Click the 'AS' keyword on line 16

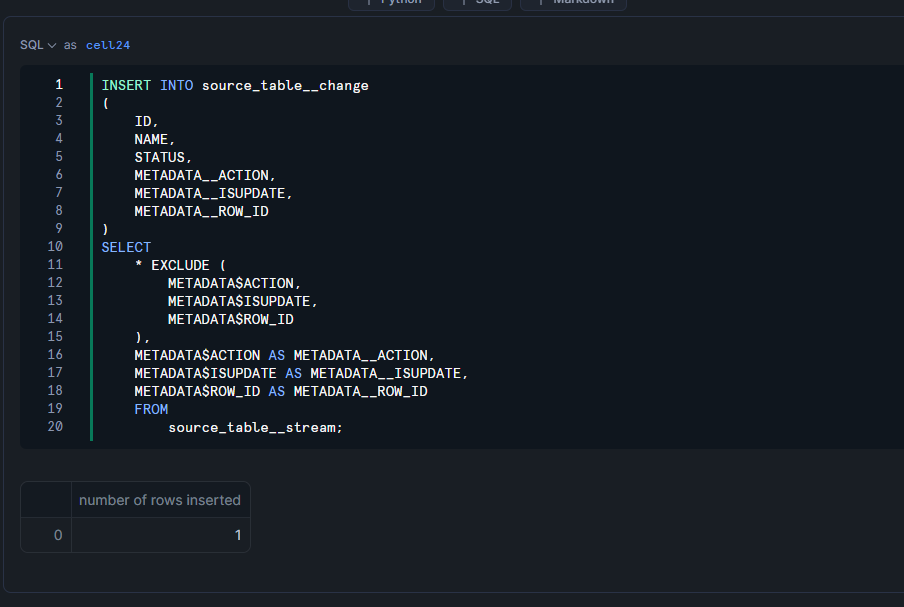click(277, 355)
